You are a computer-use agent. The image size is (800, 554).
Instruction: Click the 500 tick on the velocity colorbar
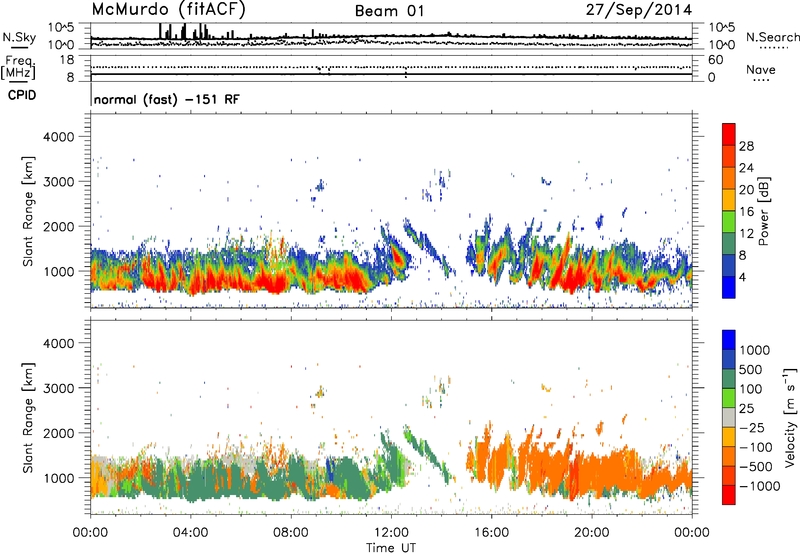coord(751,369)
